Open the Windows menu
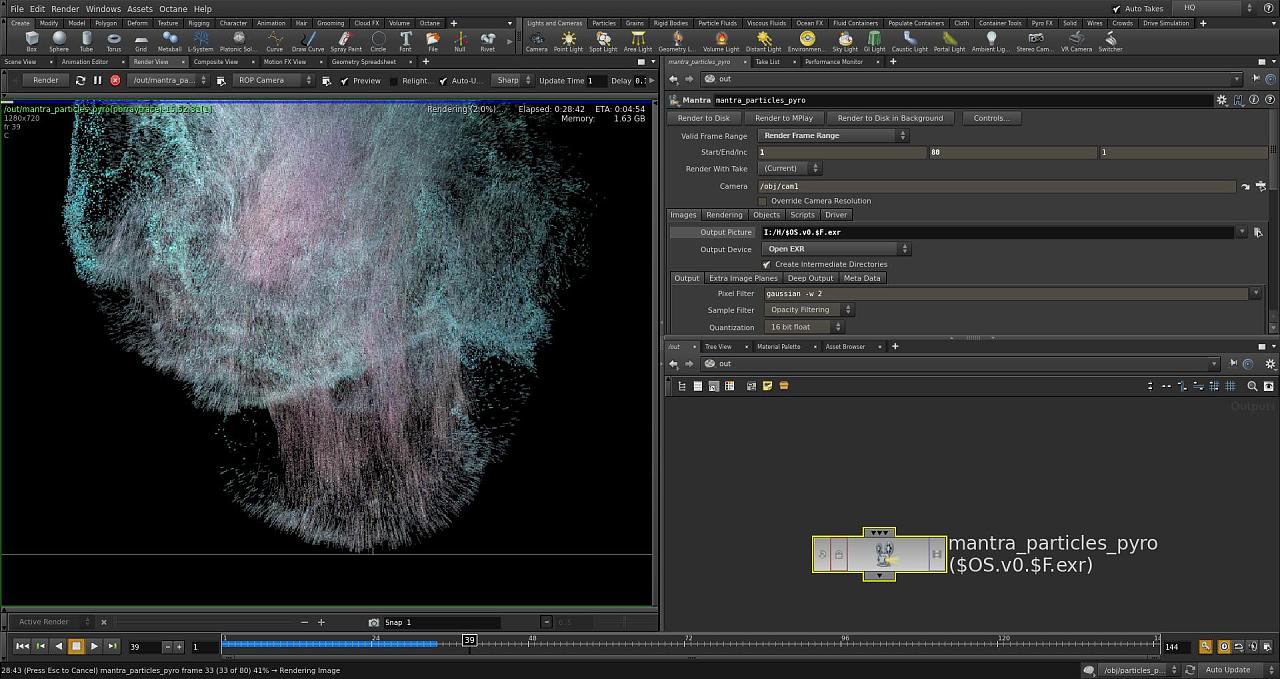The height and width of the screenshot is (679, 1280). click(103, 9)
